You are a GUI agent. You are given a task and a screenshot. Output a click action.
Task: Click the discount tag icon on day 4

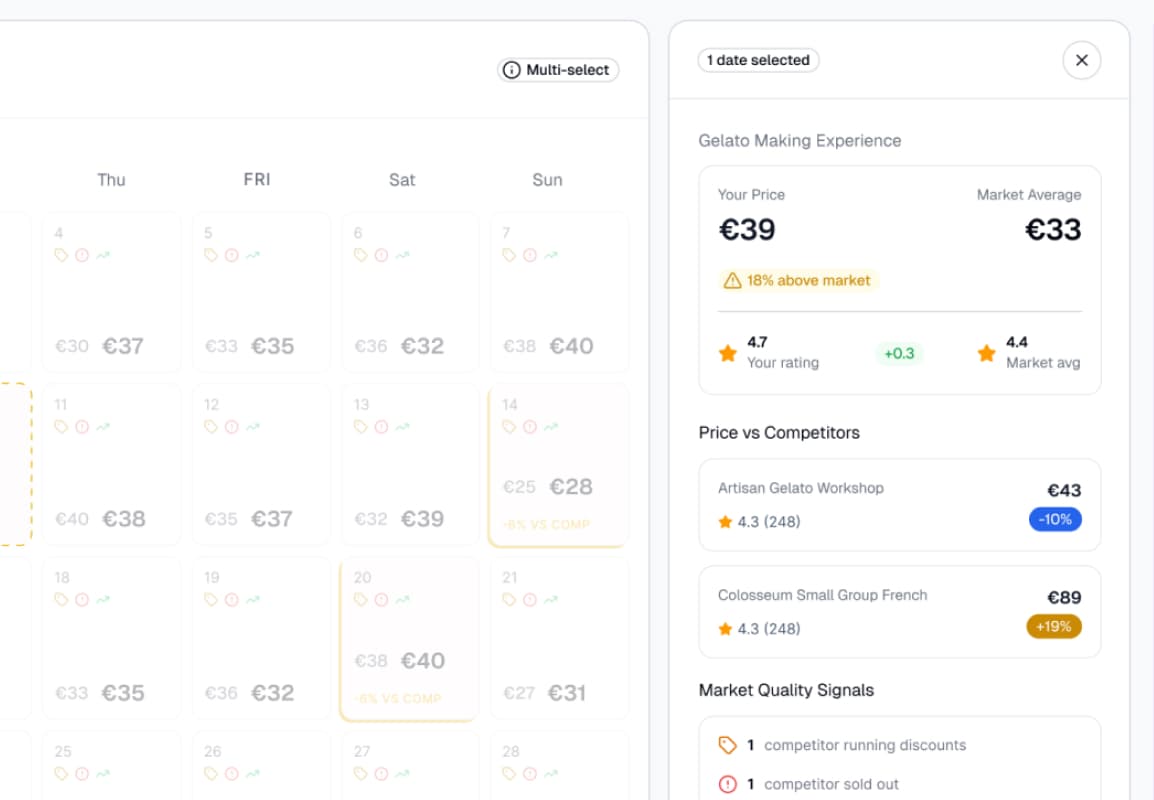click(x=61, y=255)
